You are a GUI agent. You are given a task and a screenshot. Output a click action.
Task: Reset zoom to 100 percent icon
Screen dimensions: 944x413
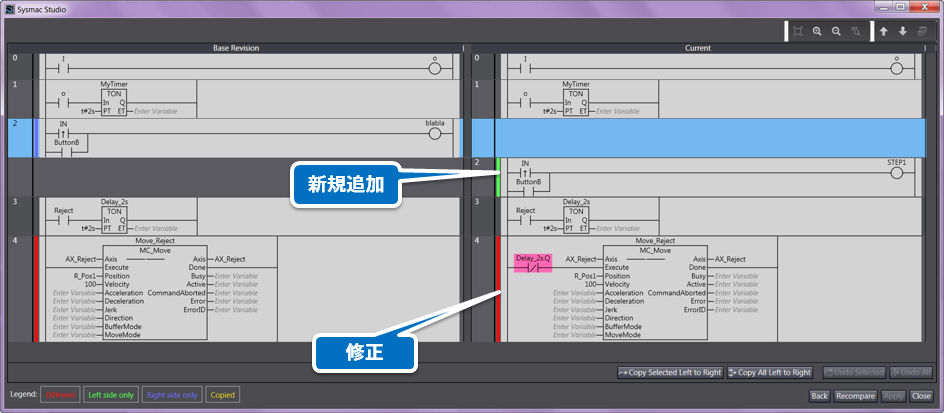[x=856, y=31]
